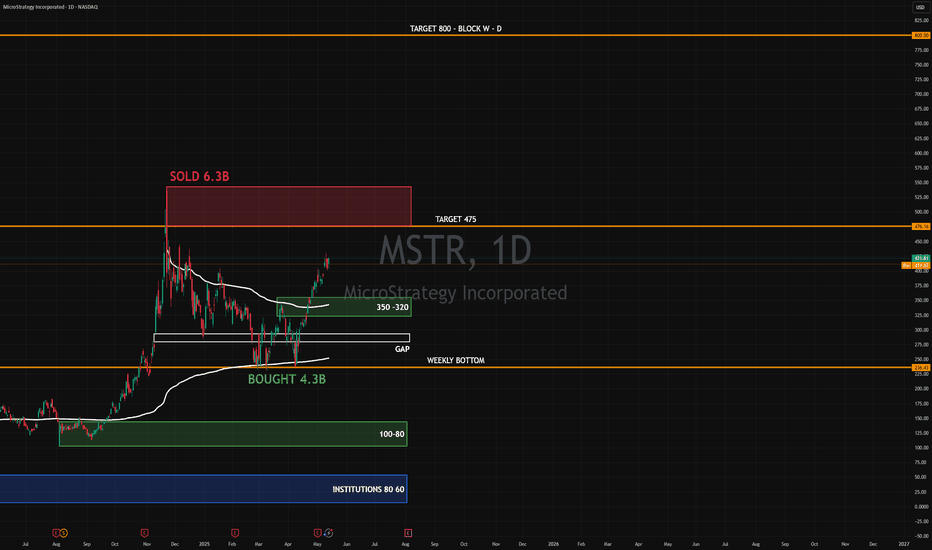
Task: Open the earnings marker at August 2024
Action: 56,533
